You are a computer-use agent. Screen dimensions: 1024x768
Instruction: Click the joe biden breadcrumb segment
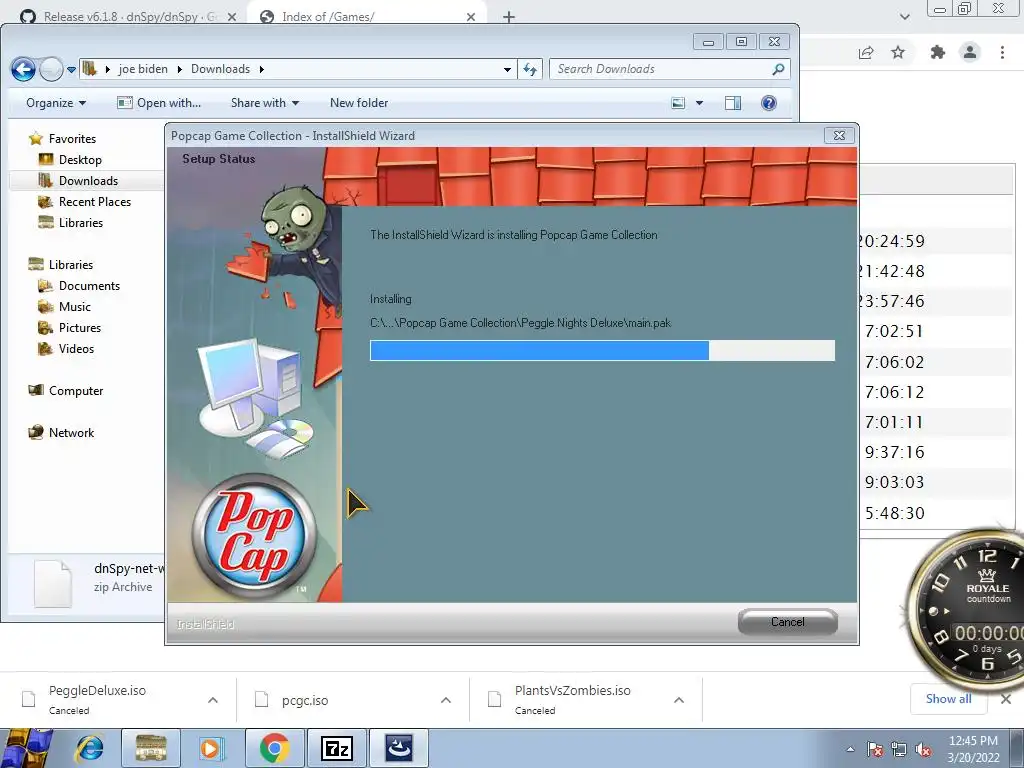point(143,69)
